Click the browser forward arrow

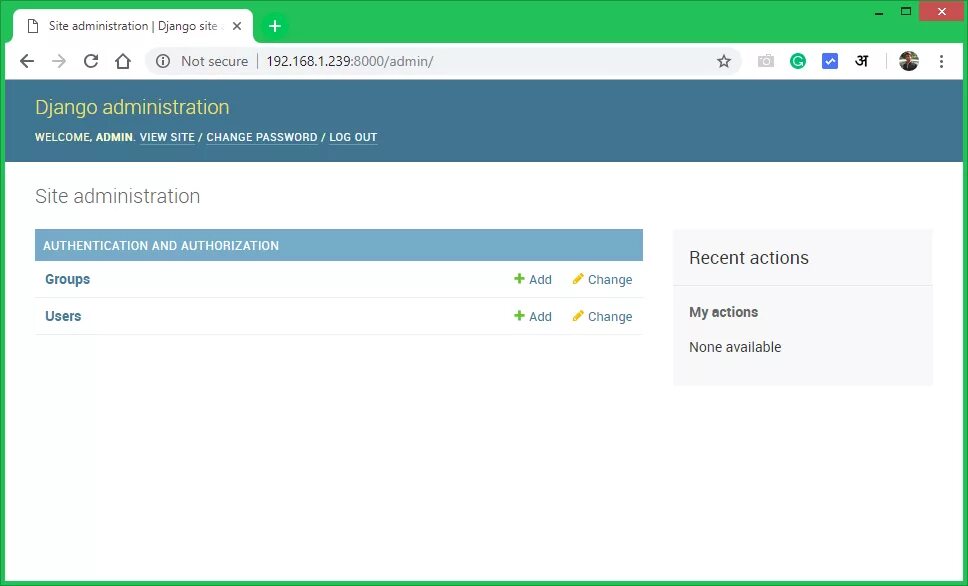(59, 61)
